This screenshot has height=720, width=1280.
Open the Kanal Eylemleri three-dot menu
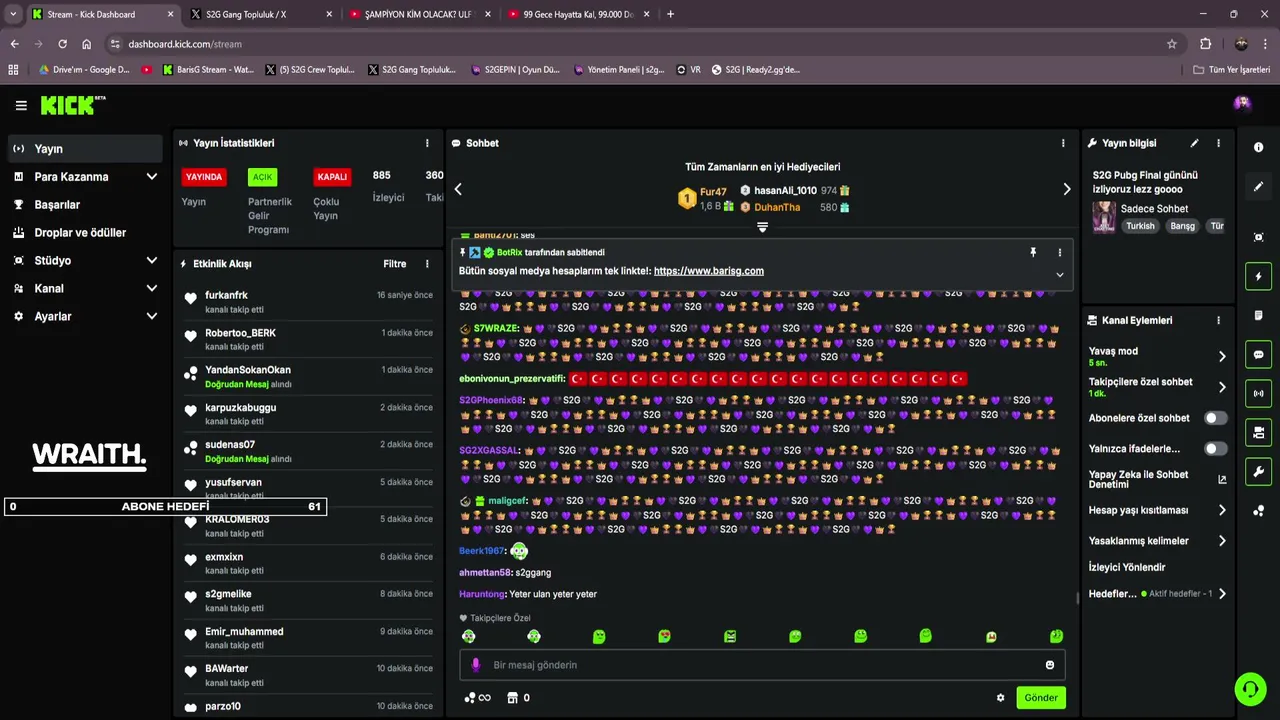(1218, 320)
